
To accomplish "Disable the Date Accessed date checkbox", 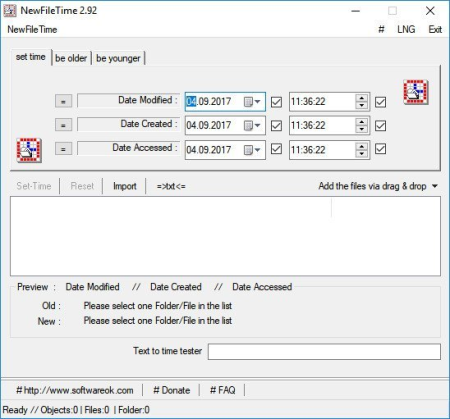I will [x=276, y=149].
